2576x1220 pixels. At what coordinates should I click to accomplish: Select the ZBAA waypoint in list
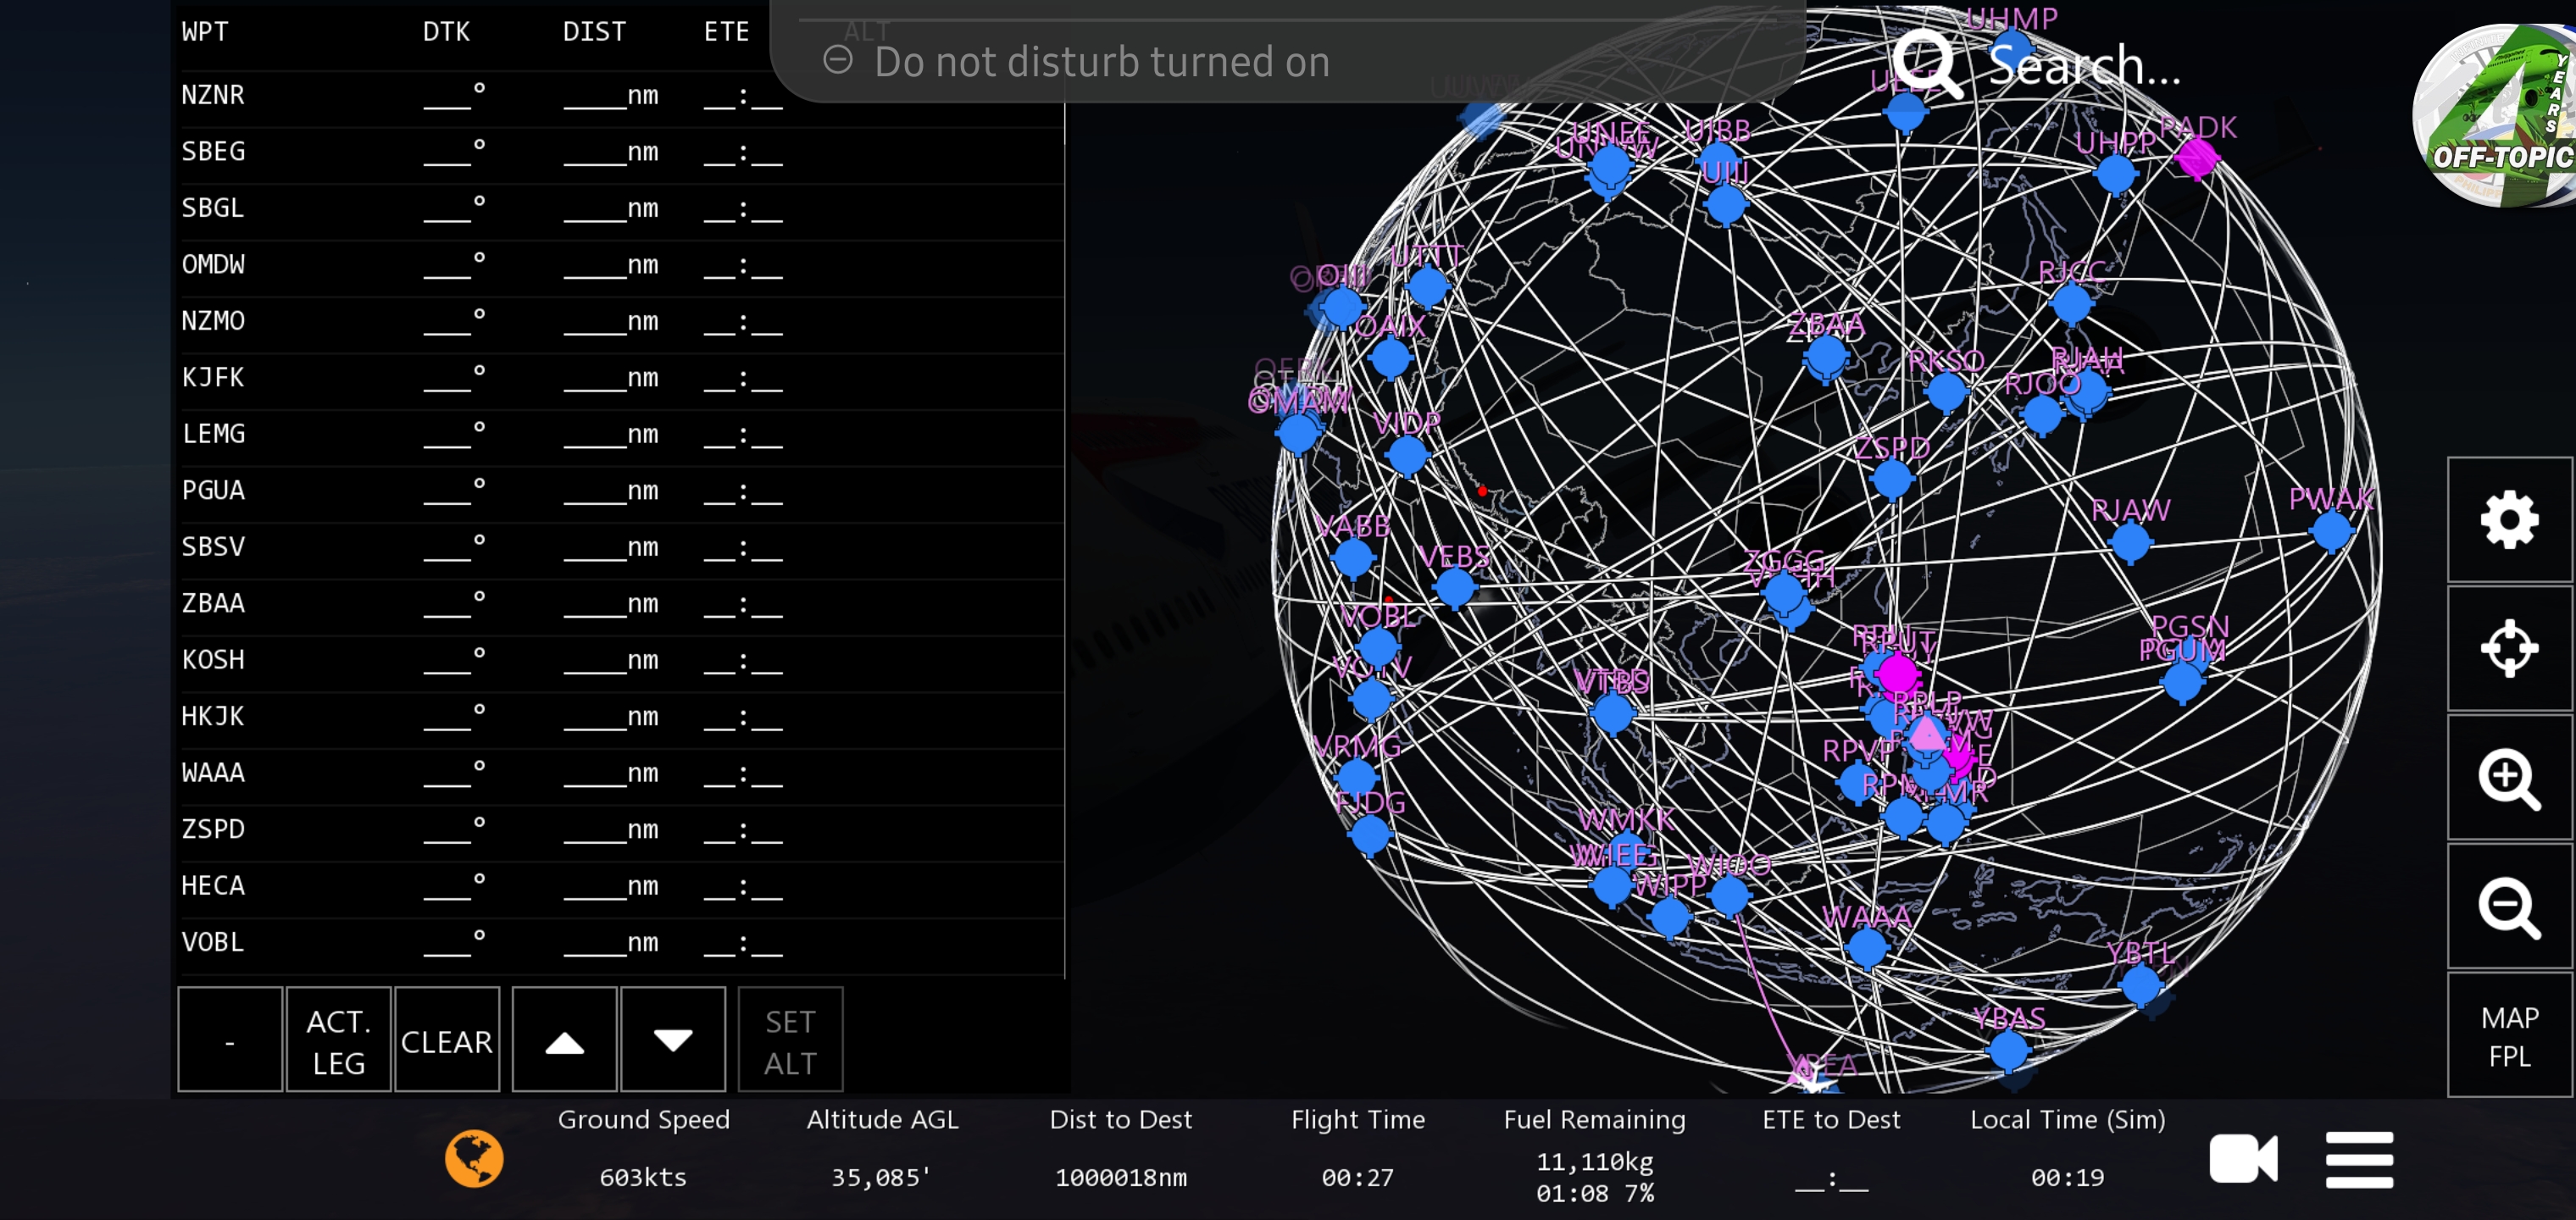(x=214, y=604)
